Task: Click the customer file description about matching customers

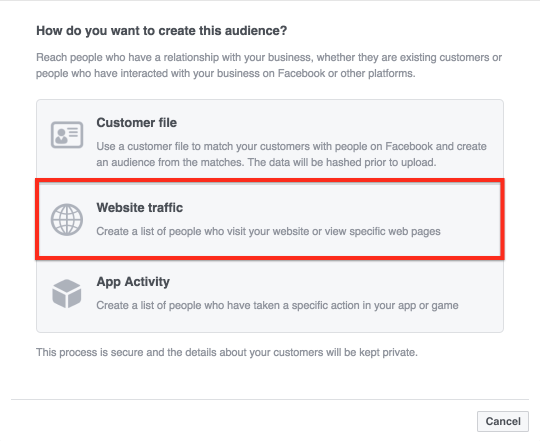Action: pyautogui.click(x=291, y=154)
